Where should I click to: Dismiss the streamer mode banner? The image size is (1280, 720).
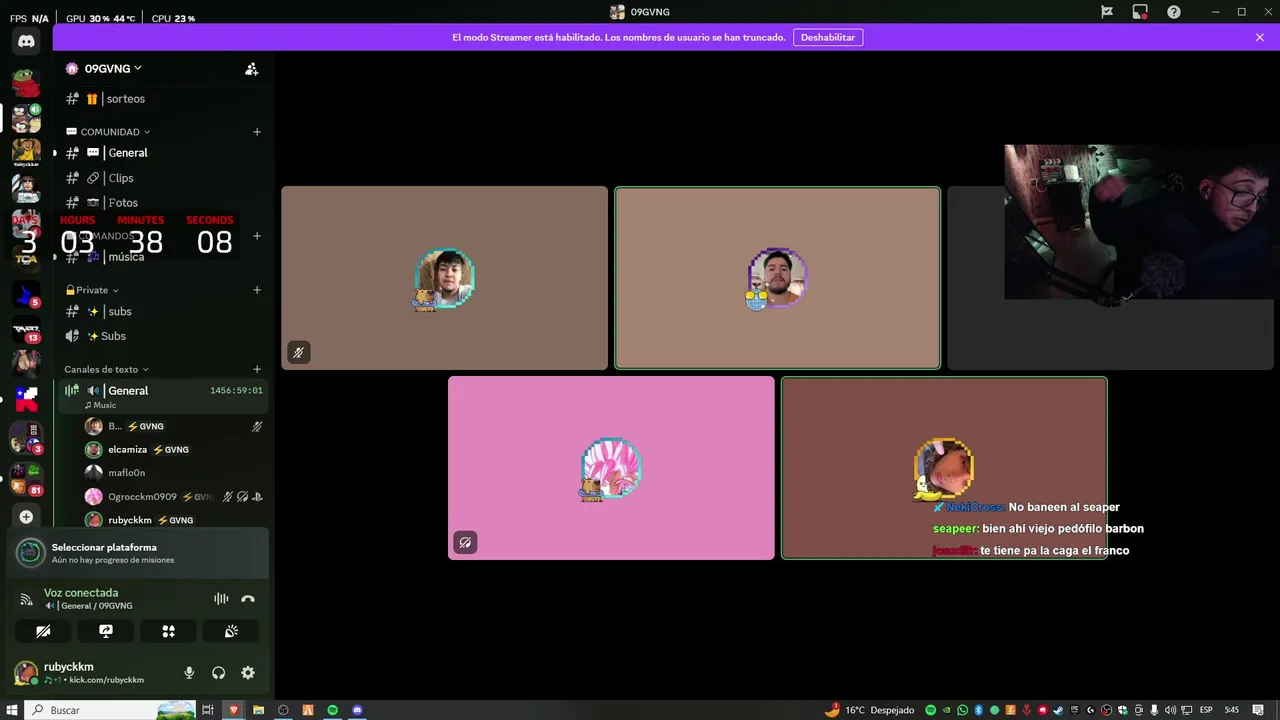click(1260, 37)
